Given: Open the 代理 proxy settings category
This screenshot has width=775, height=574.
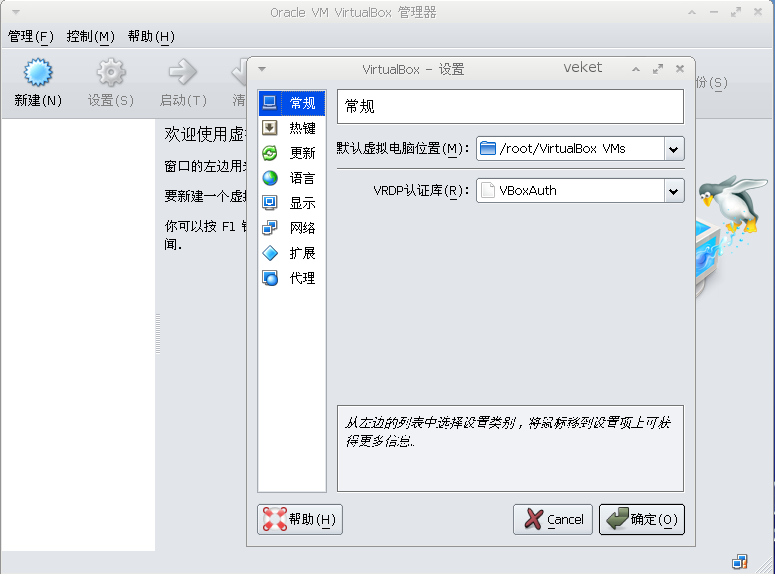Looking at the screenshot, I should [x=292, y=278].
